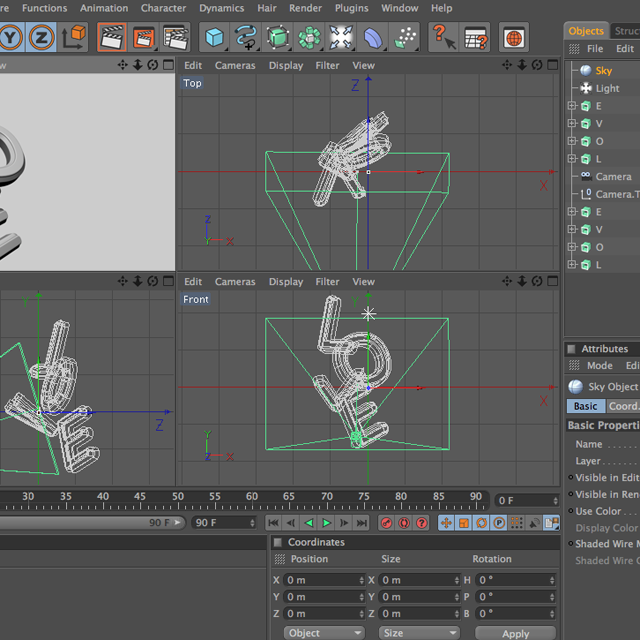640x640 pixels.
Task: Click the zoom-camera icon in Top viewport
Action: 522,65
